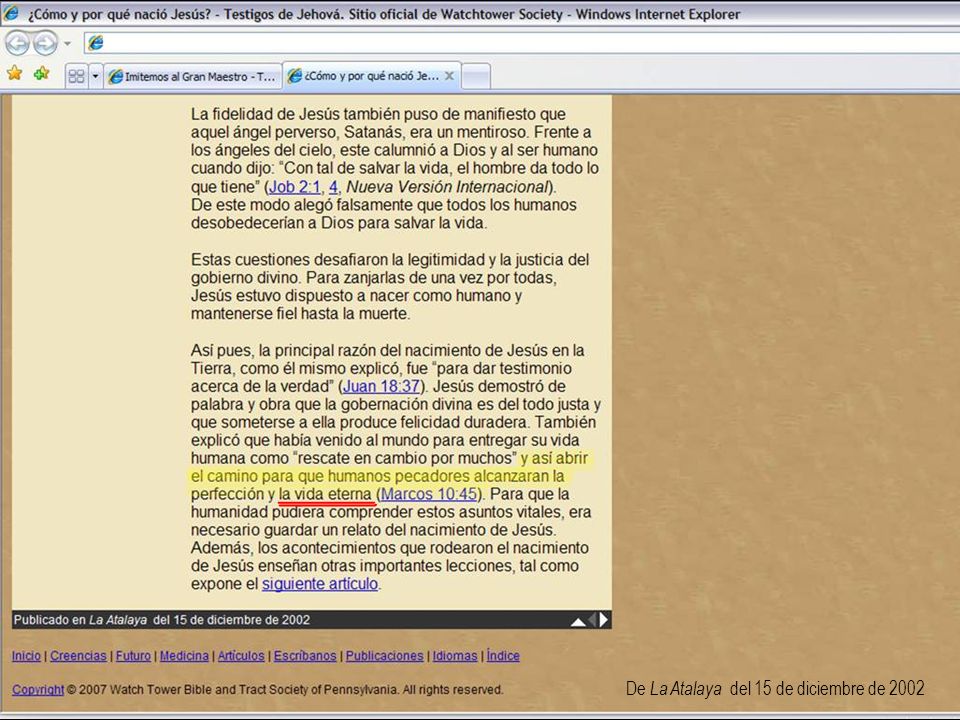Open a new blank tab button
This screenshot has height=720, width=960.
[x=476, y=77]
